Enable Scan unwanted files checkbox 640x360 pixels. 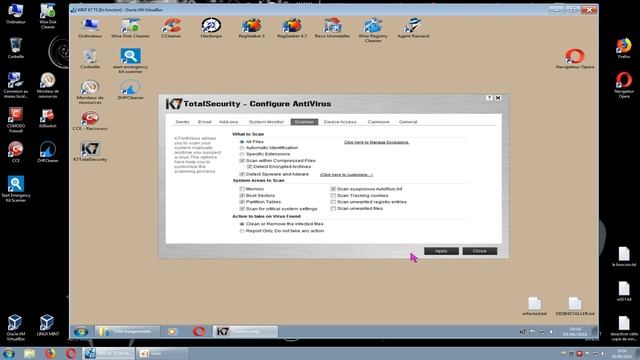[x=333, y=209]
